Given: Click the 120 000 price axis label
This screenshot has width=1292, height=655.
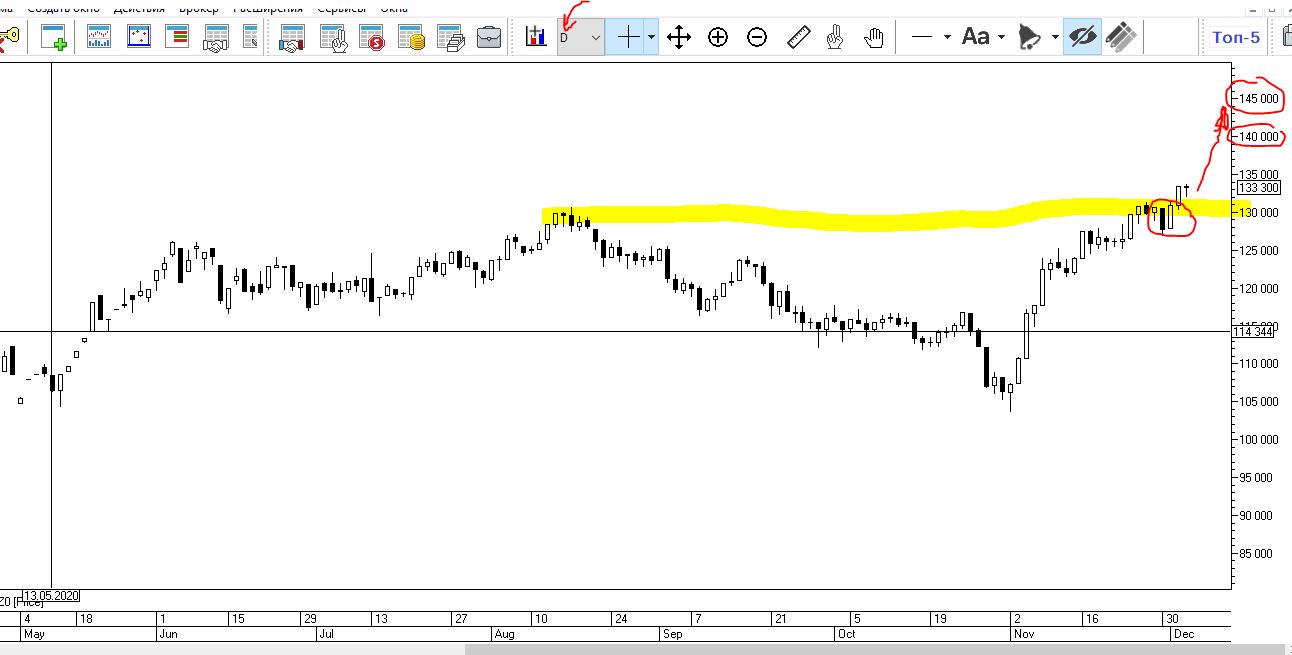Looking at the screenshot, I should [x=1259, y=288].
